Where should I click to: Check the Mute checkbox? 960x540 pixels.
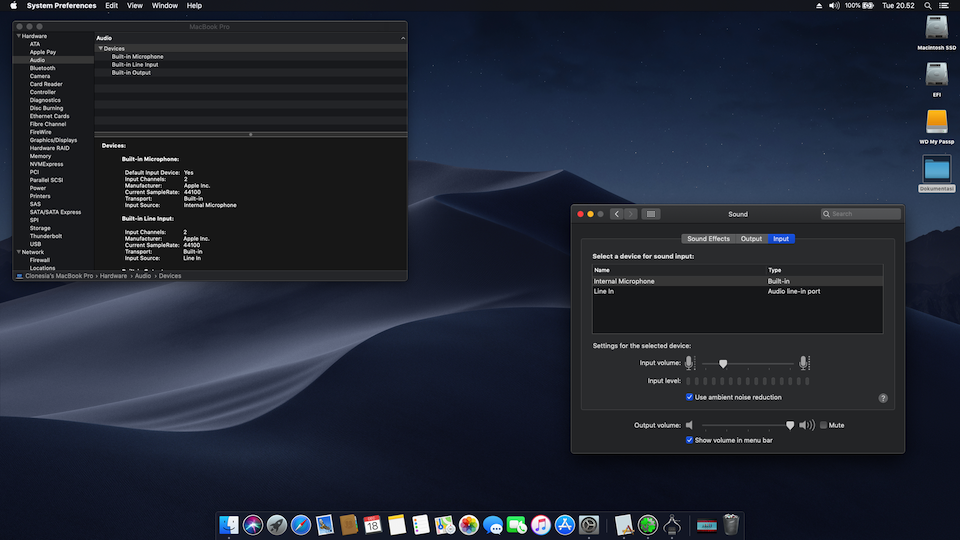coord(824,425)
